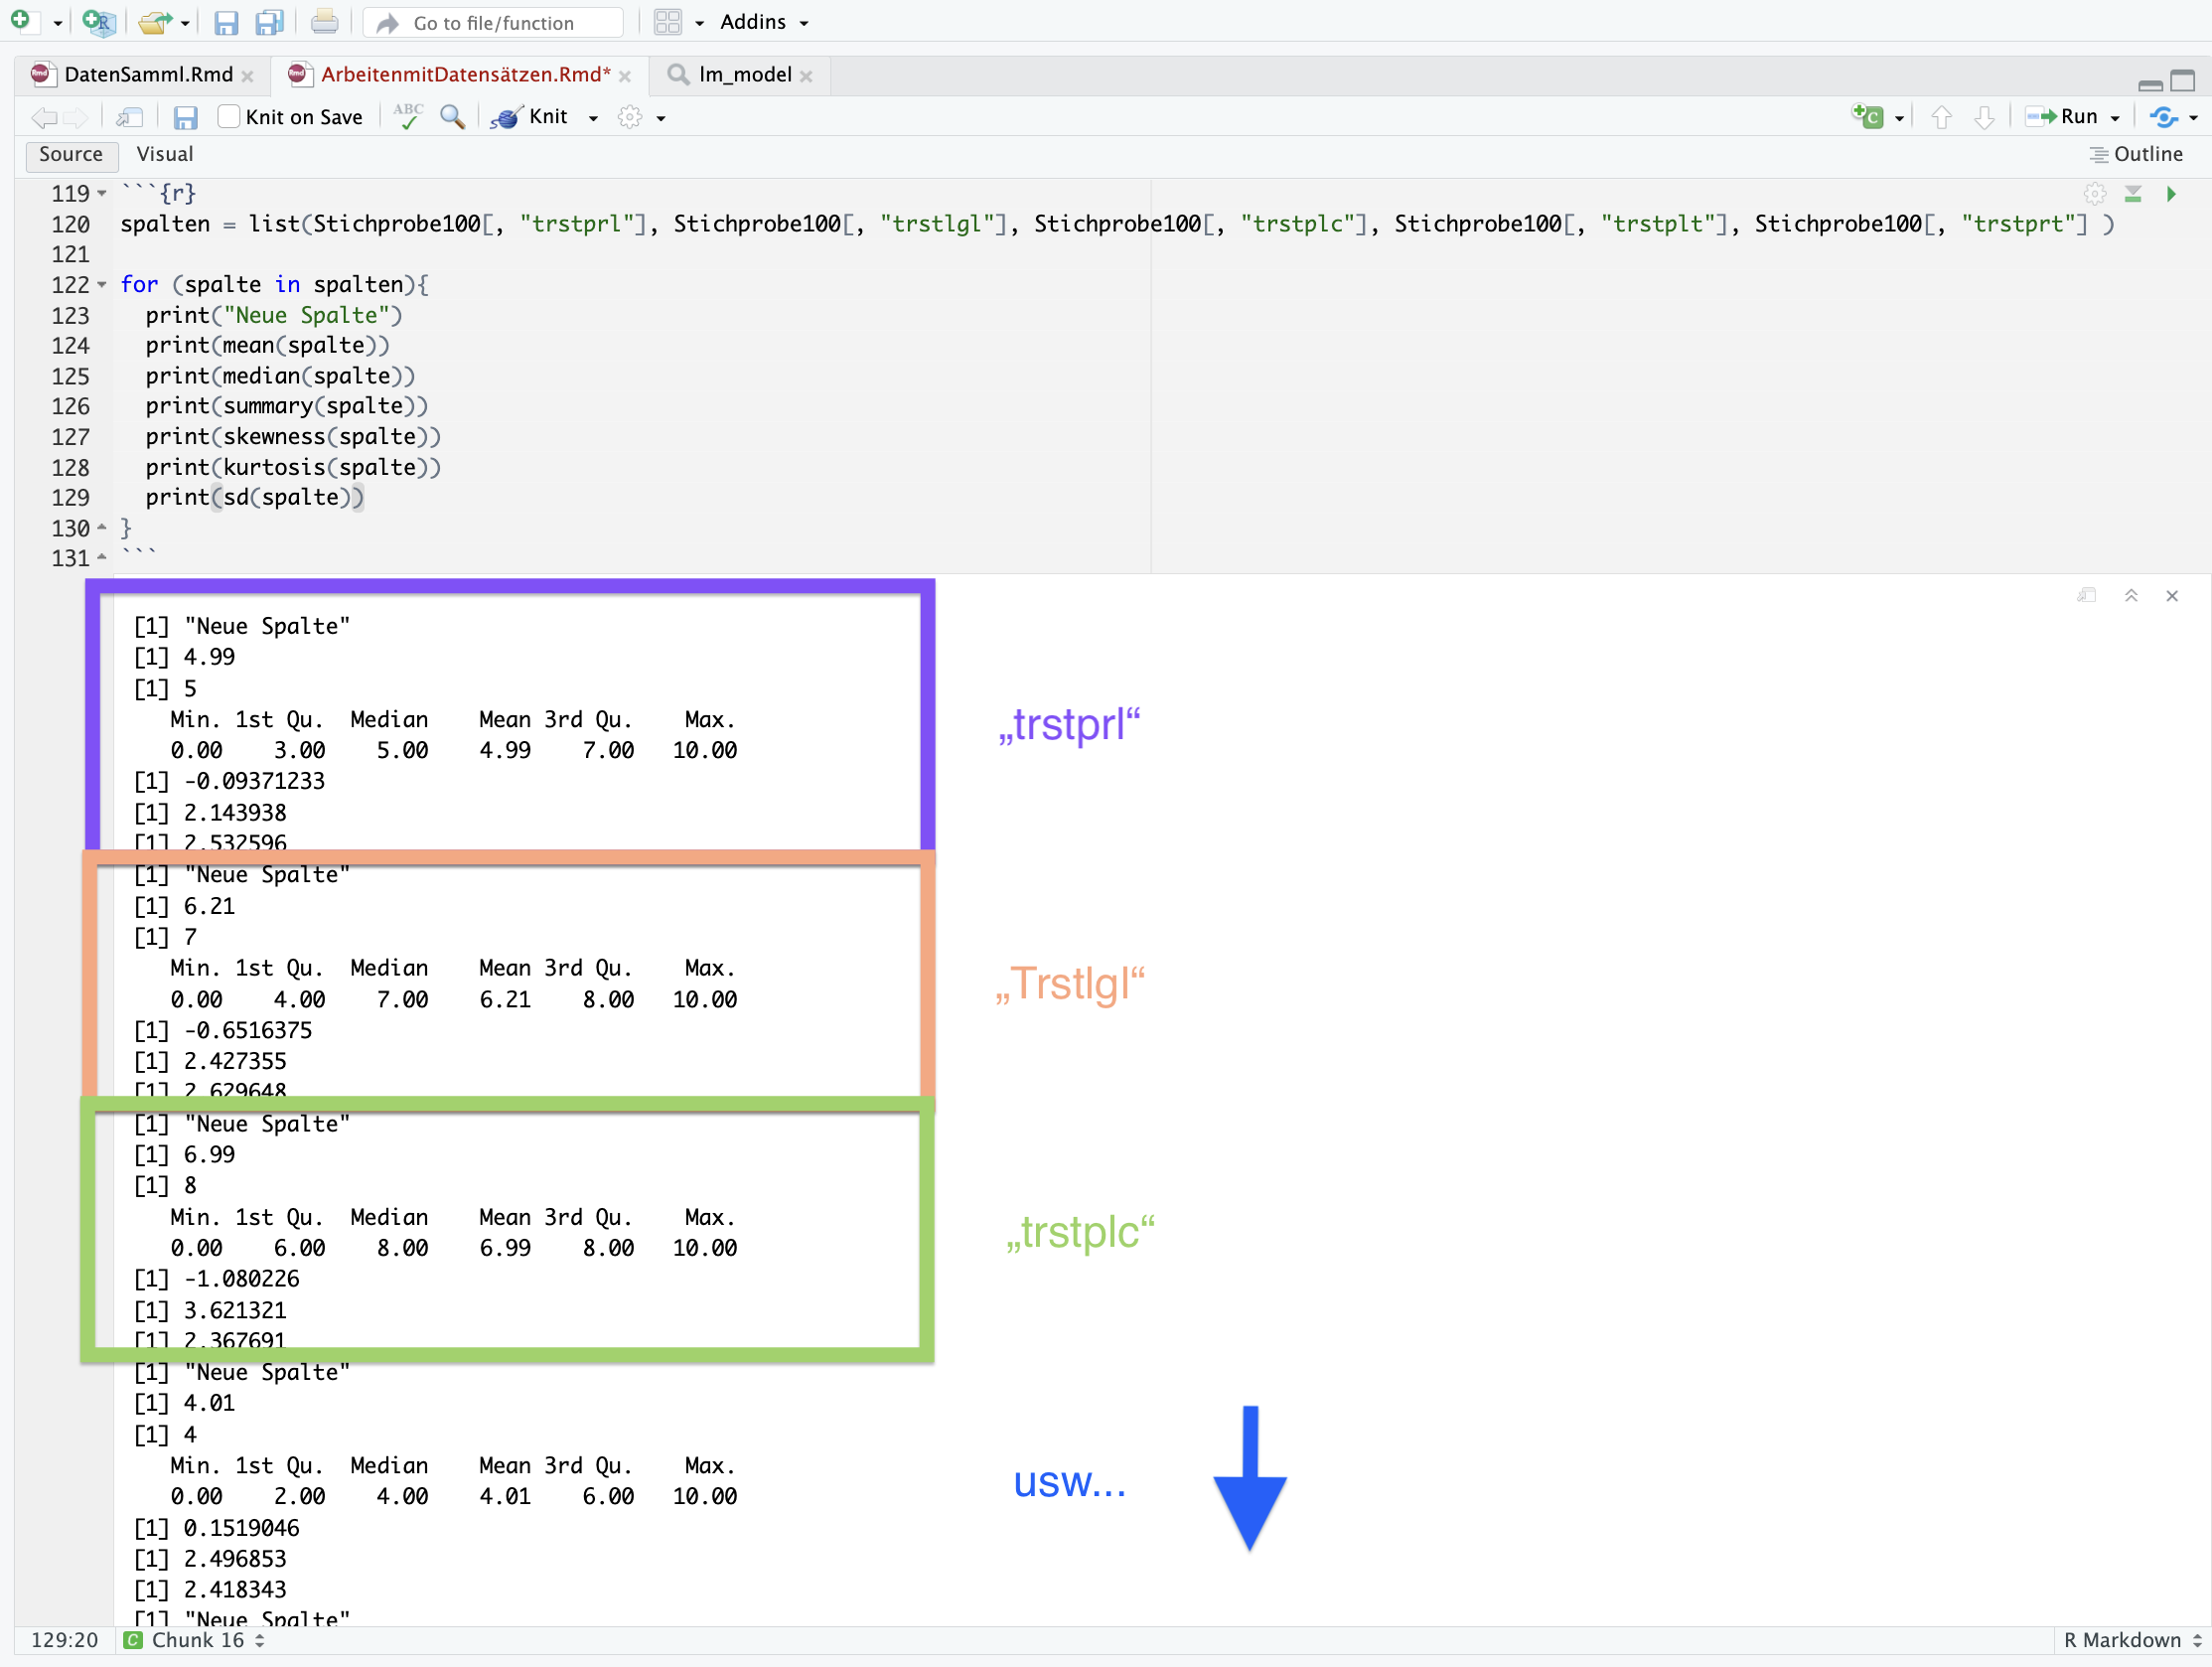Image resolution: width=2212 pixels, height=1667 pixels.
Task: Select the ArbeitenmitDatensätzen.Rmd tab
Action: [465, 74]
